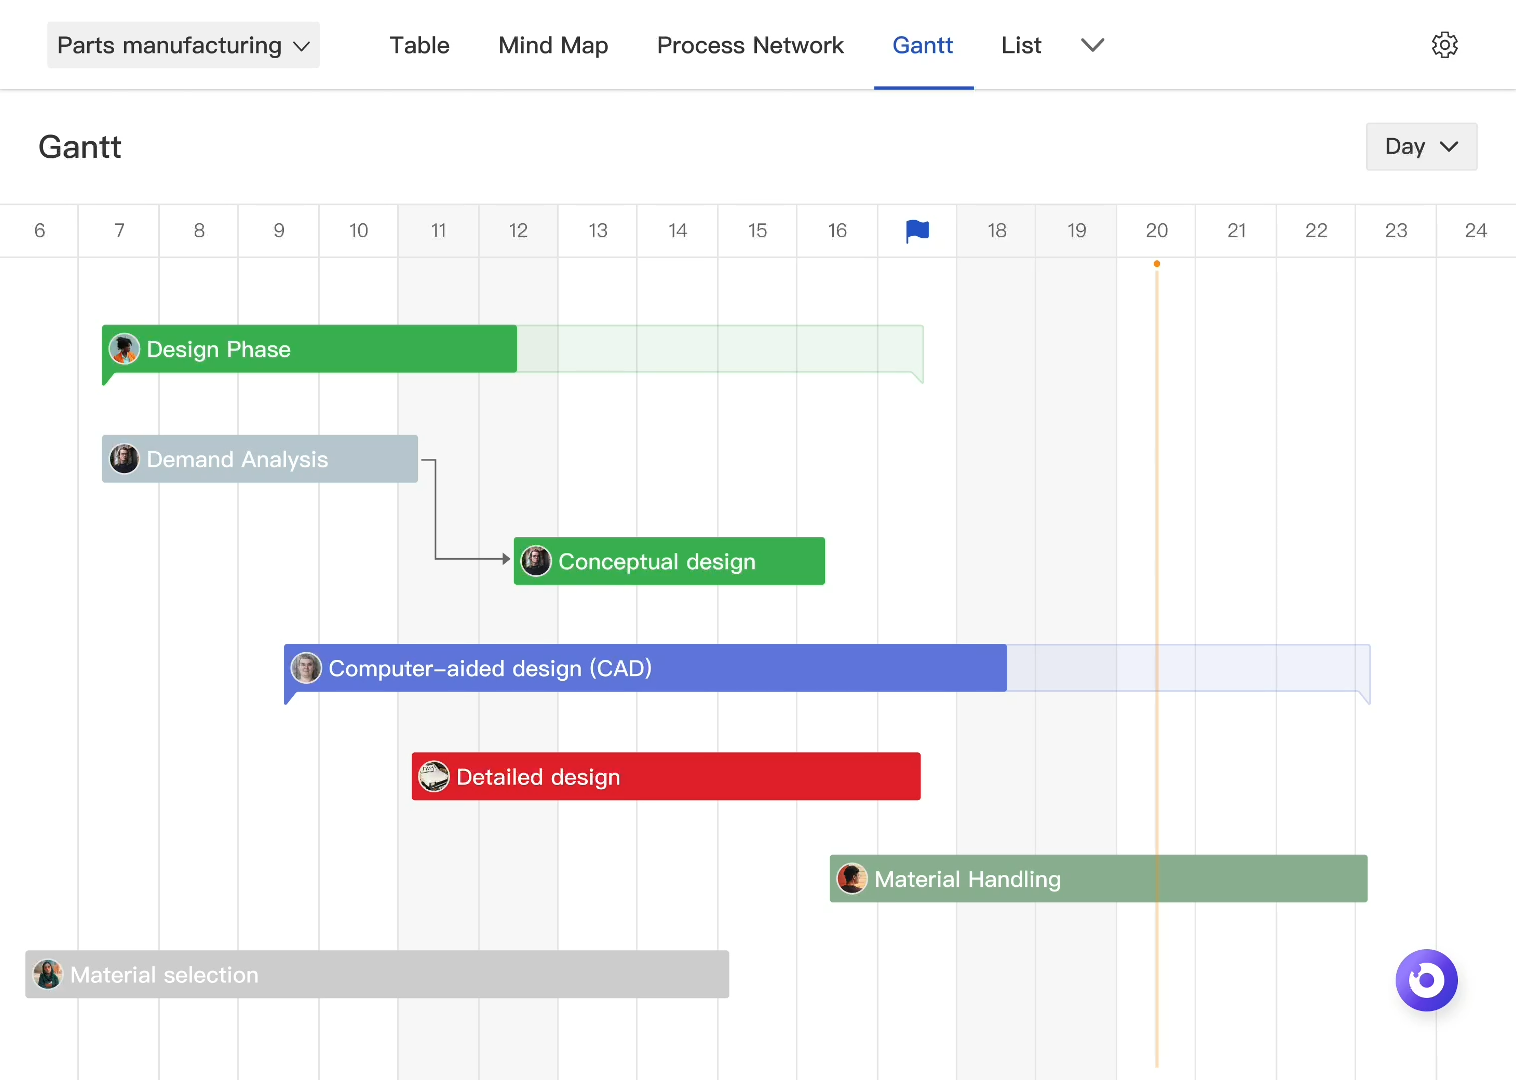Switch to the Mind Map tab
This screenshot has height=1080, width=1516.
click(553, 45)
